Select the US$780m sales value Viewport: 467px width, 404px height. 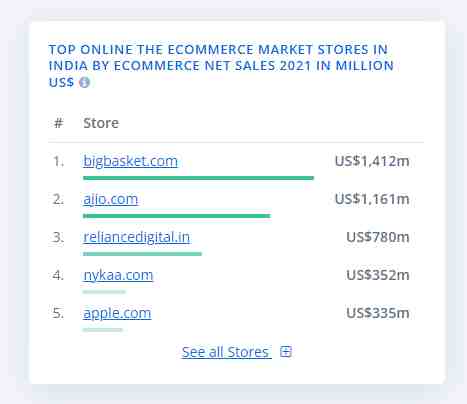coord(378,237)
